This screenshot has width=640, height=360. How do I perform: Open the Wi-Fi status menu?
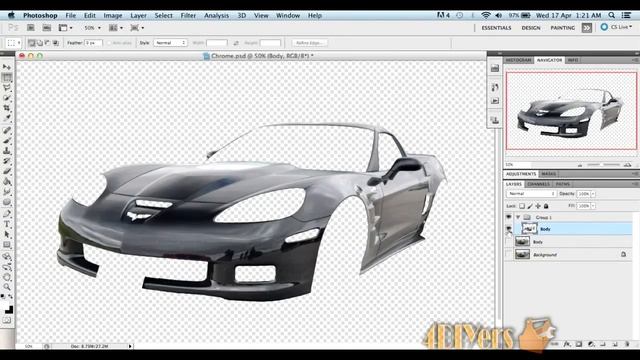pyautogui.click(x=485, y=15)
